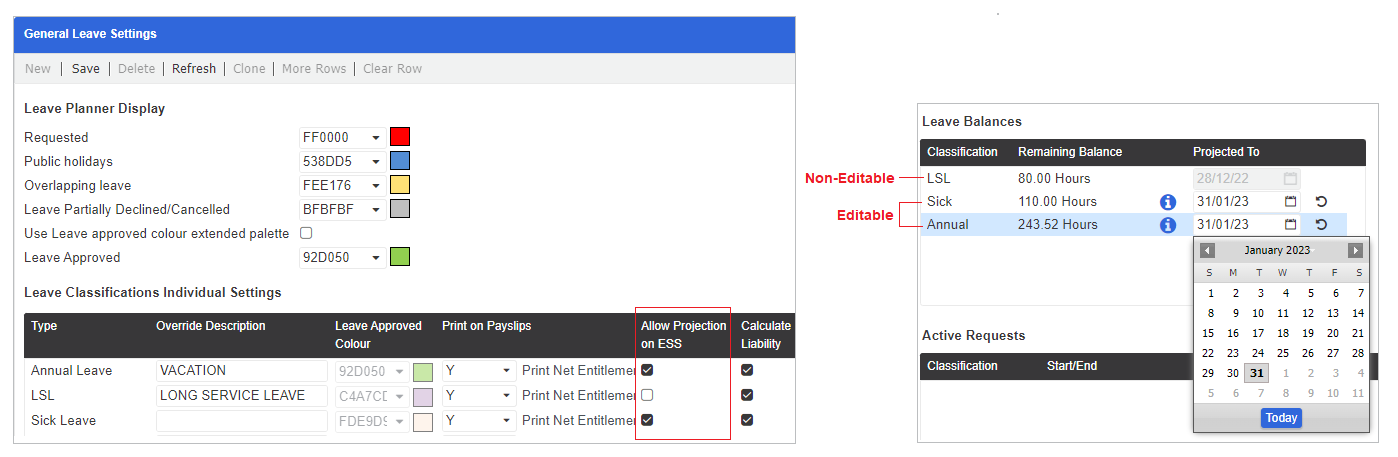Click Save in the toolbar
The height and width of the screenshot is (457, 1398).
86,69
